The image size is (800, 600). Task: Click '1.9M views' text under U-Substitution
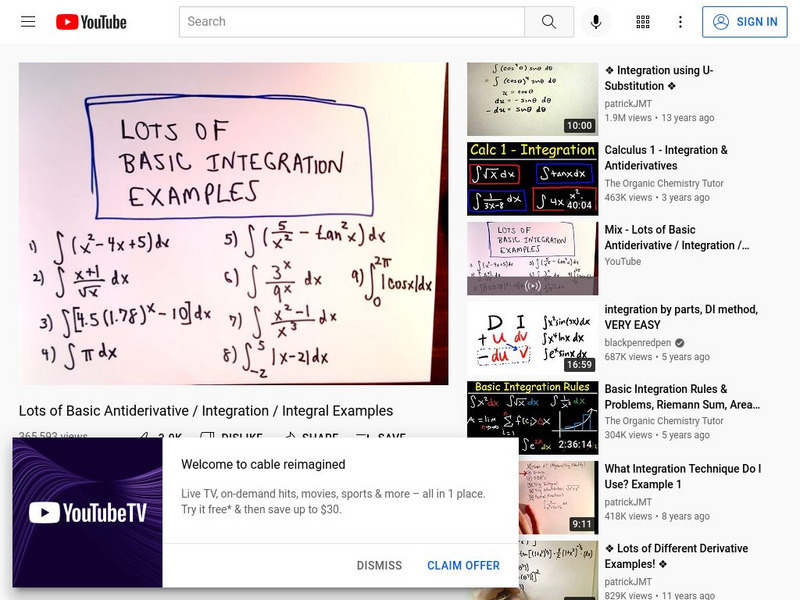pos(628,118)
